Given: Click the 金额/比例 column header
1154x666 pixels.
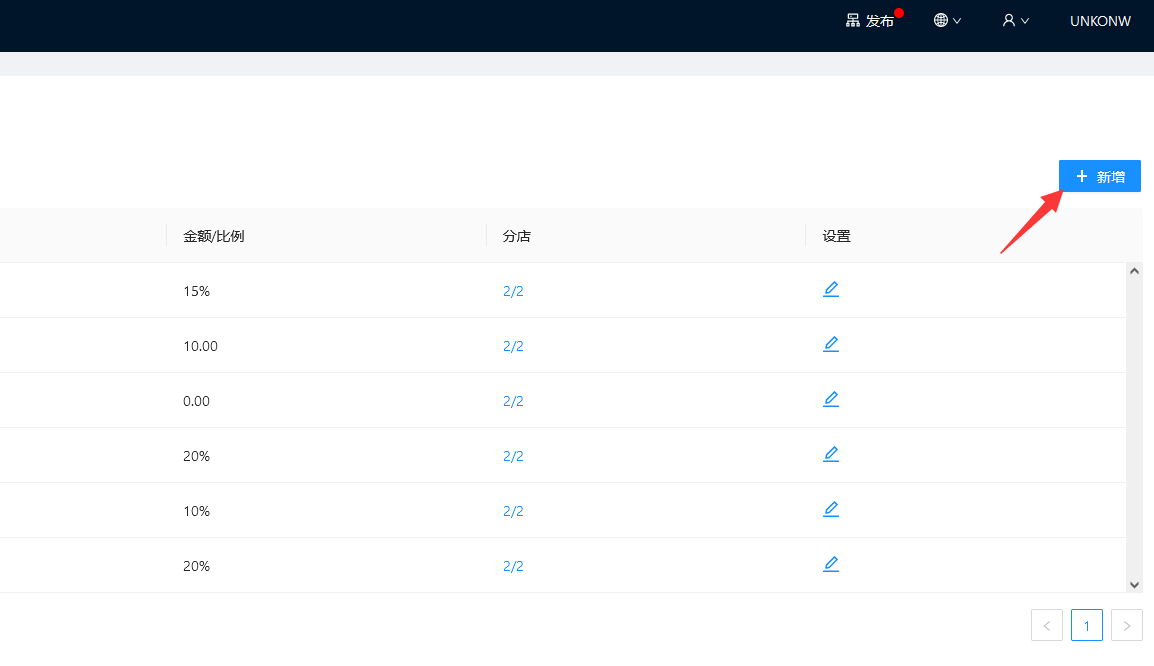Looking at the screenshot, I should pos(213,236).
